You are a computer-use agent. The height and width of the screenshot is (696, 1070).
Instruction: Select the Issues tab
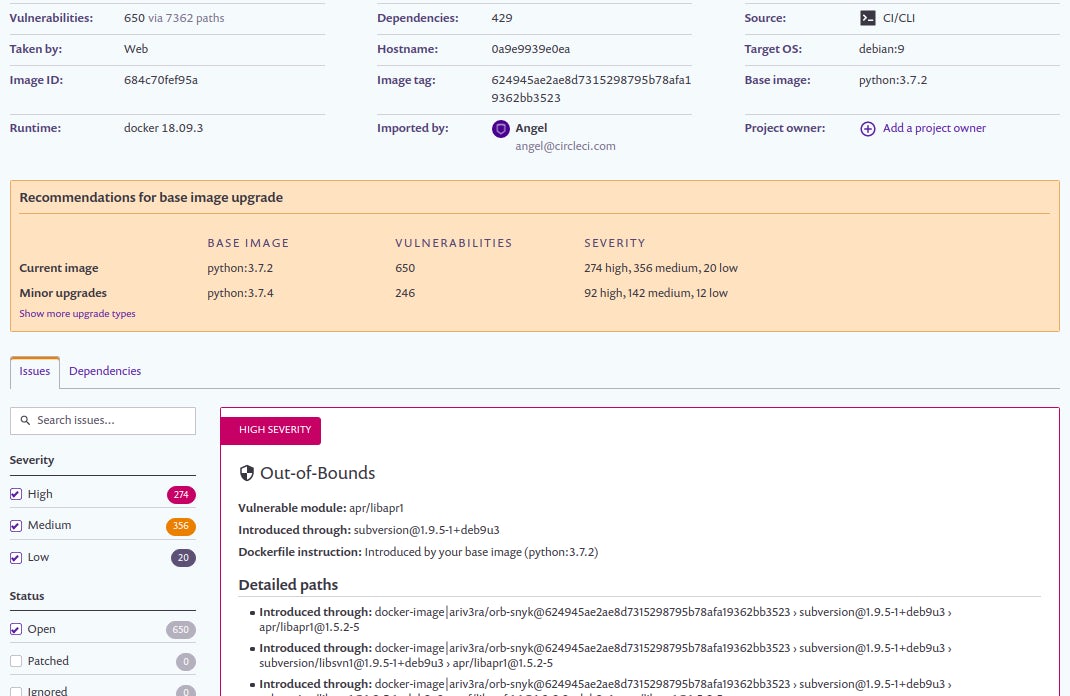tap(34, 370)
